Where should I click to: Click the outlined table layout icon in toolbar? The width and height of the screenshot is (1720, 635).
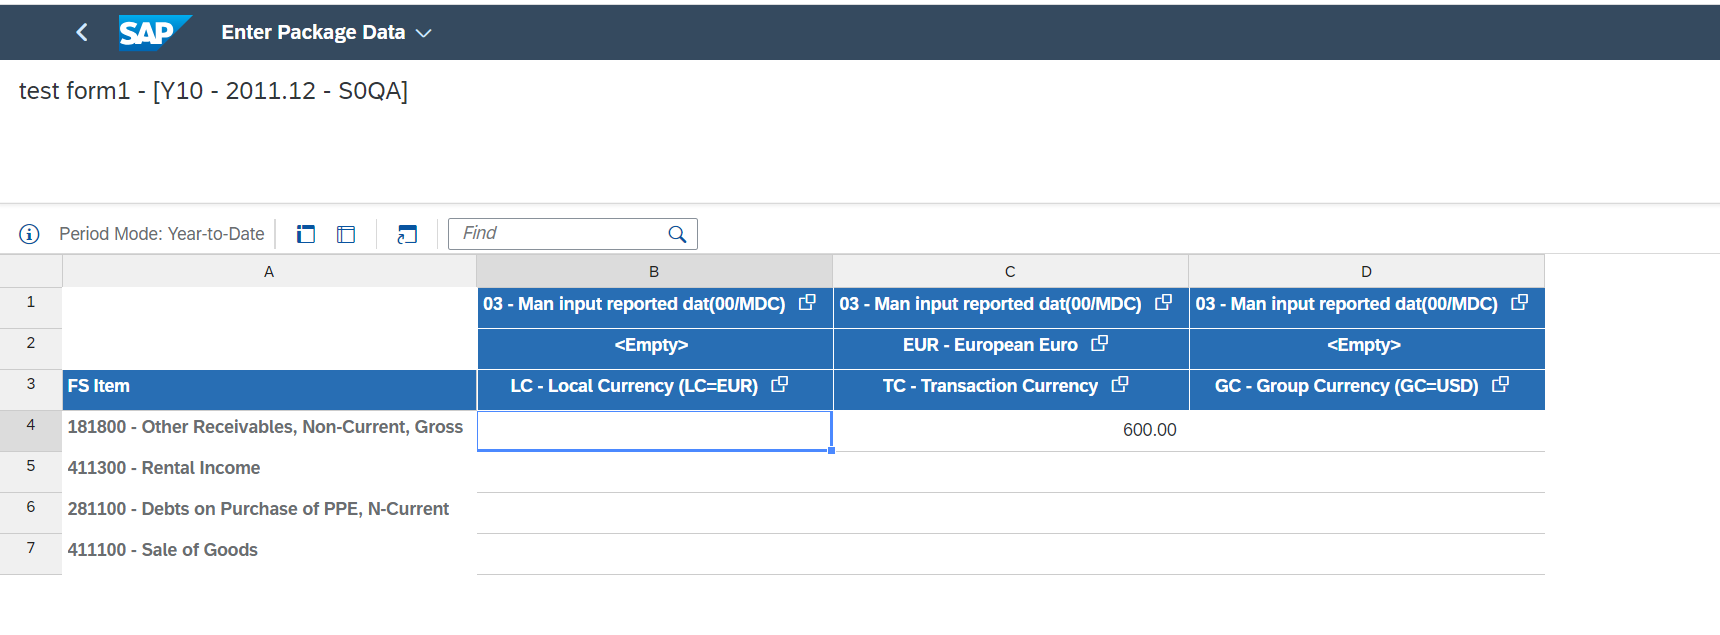coord(346,234)
